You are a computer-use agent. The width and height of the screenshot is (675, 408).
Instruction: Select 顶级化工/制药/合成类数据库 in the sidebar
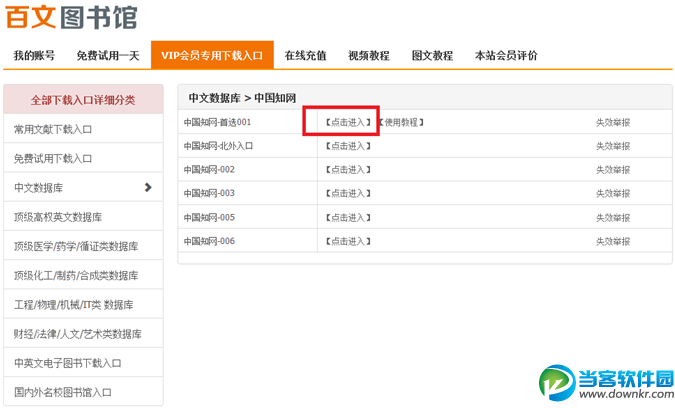tap(83, 275)
